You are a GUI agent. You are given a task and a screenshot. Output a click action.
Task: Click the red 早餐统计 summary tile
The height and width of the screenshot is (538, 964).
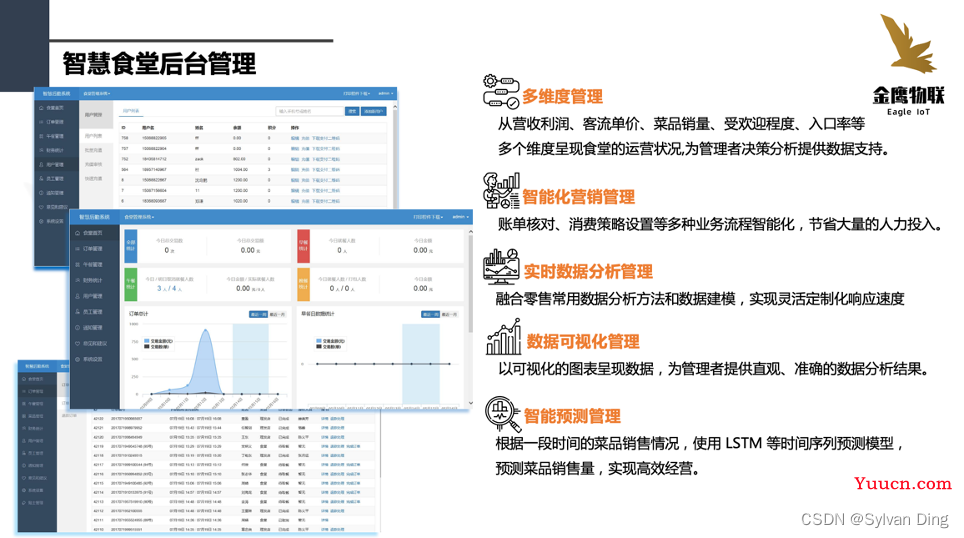click(x=303, y=245)
